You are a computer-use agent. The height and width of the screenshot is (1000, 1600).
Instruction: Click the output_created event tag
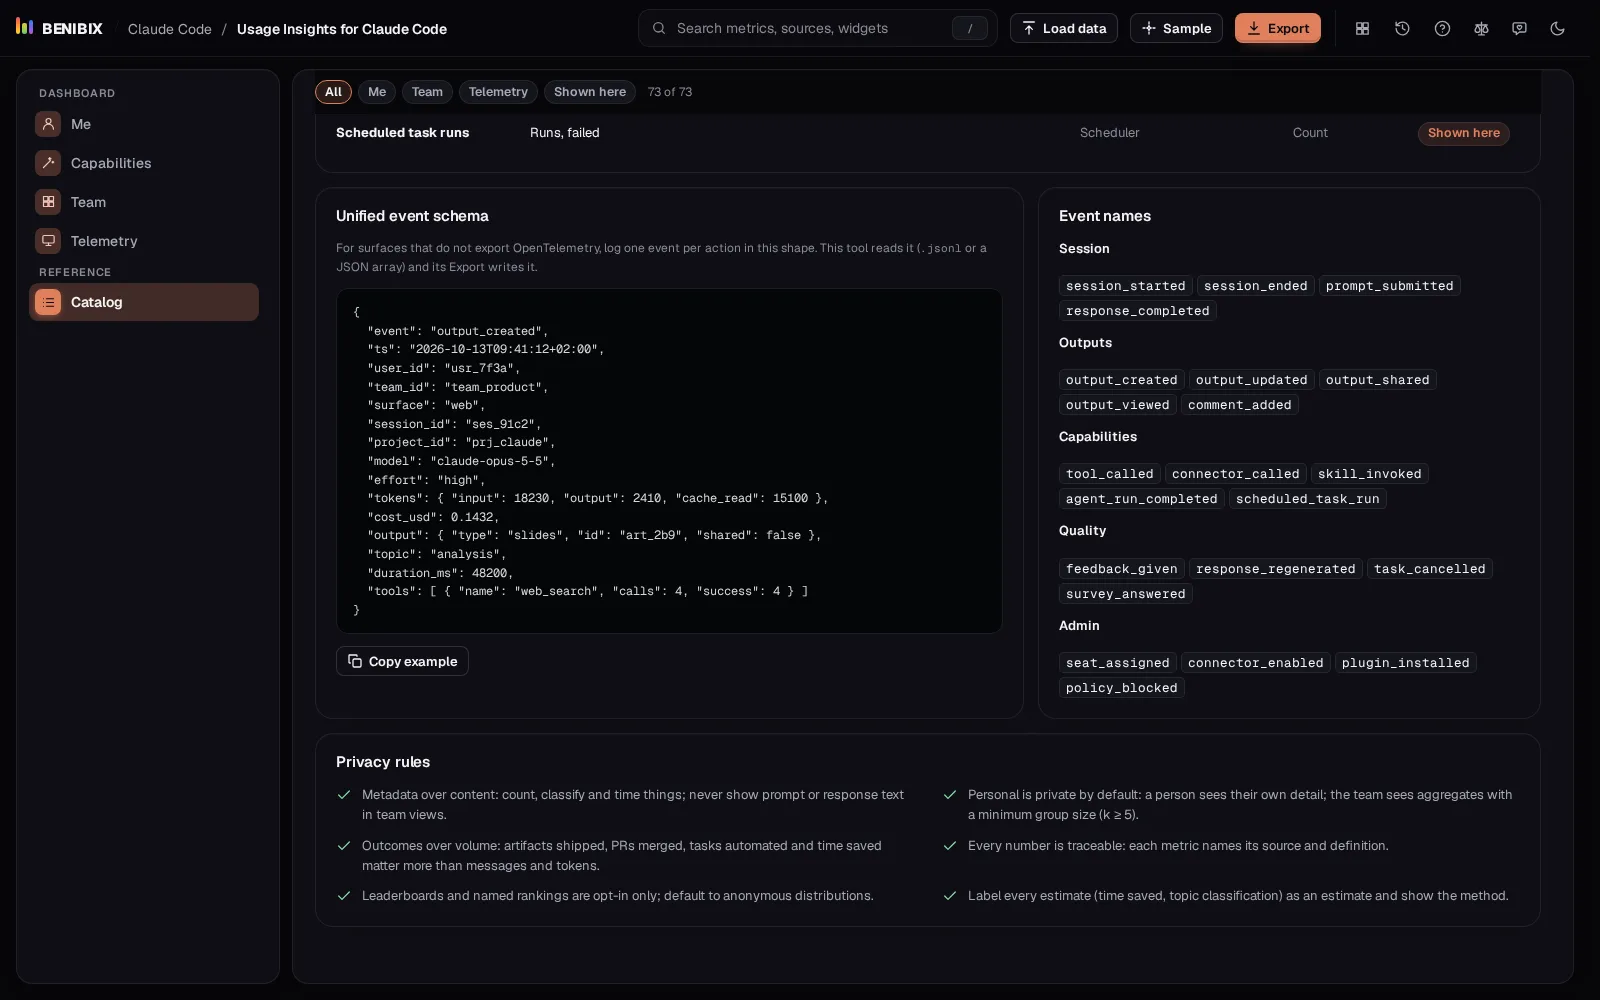pyautogui.click(x=1122, y=380)
